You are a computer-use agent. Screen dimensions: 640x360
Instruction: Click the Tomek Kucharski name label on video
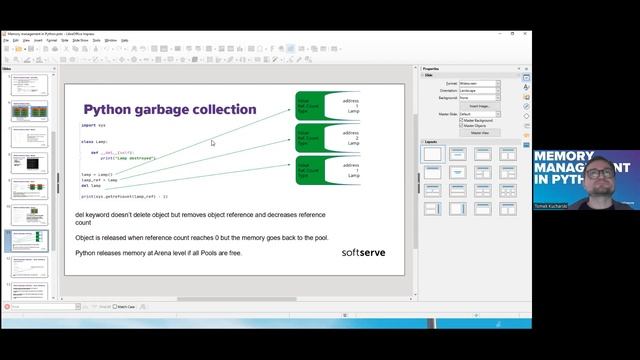(551, 206)
